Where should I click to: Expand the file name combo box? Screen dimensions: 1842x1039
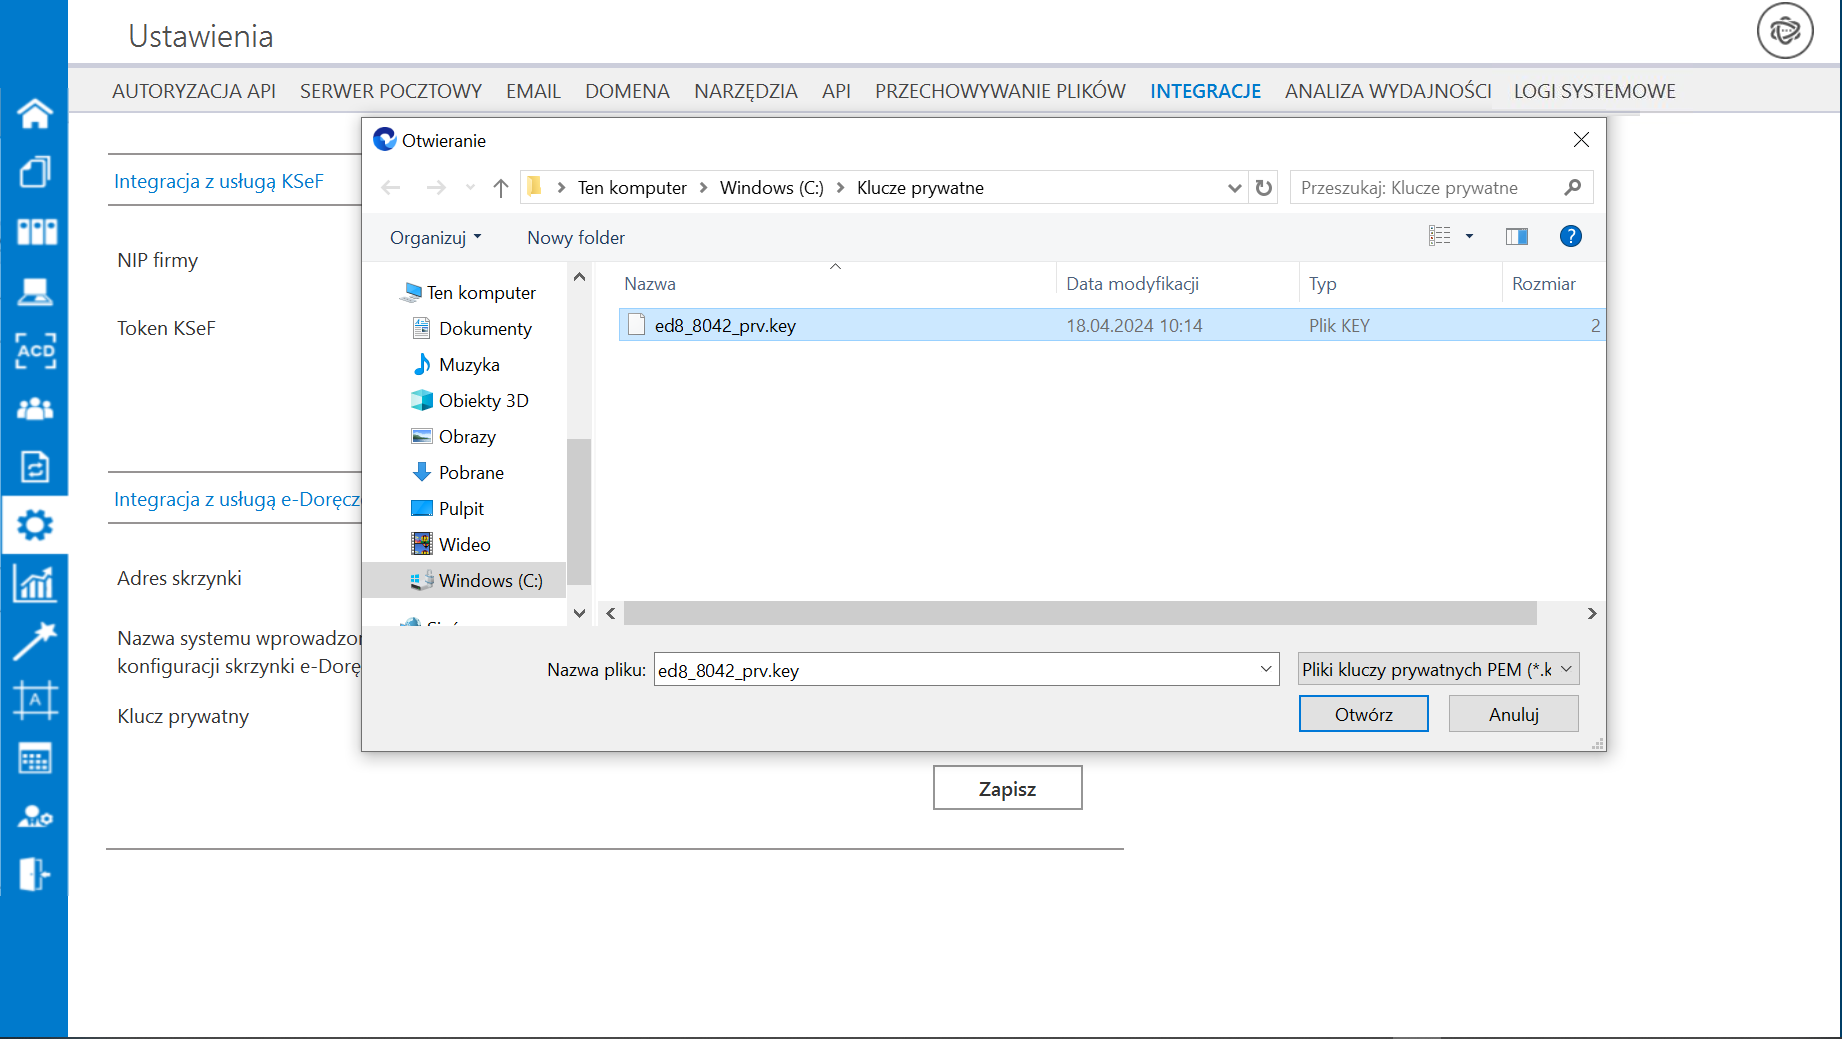tap(1266, 669)
